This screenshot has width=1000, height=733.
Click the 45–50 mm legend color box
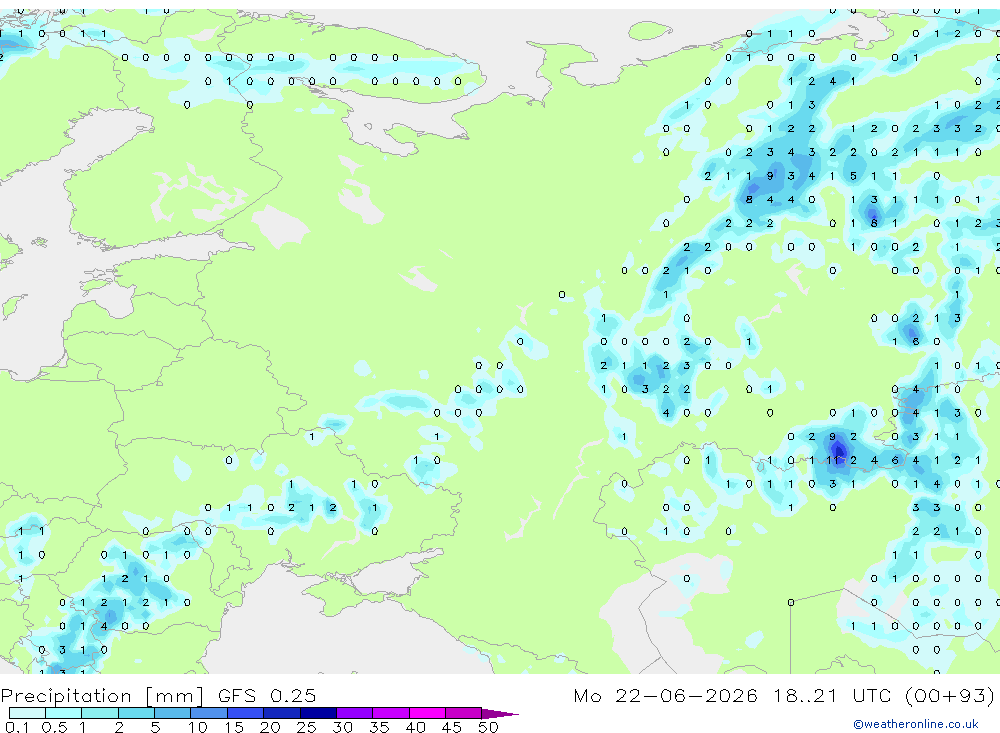[x=464, y=713]
